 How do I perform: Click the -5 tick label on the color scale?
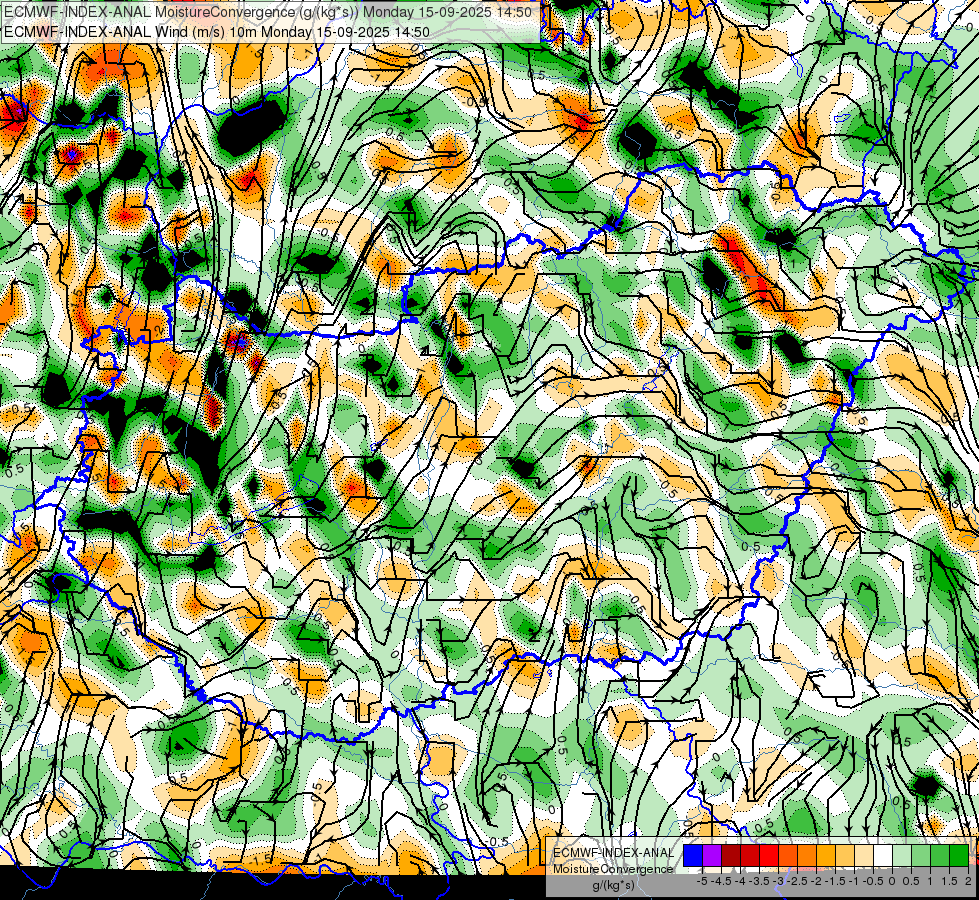(x=702, y=881)
